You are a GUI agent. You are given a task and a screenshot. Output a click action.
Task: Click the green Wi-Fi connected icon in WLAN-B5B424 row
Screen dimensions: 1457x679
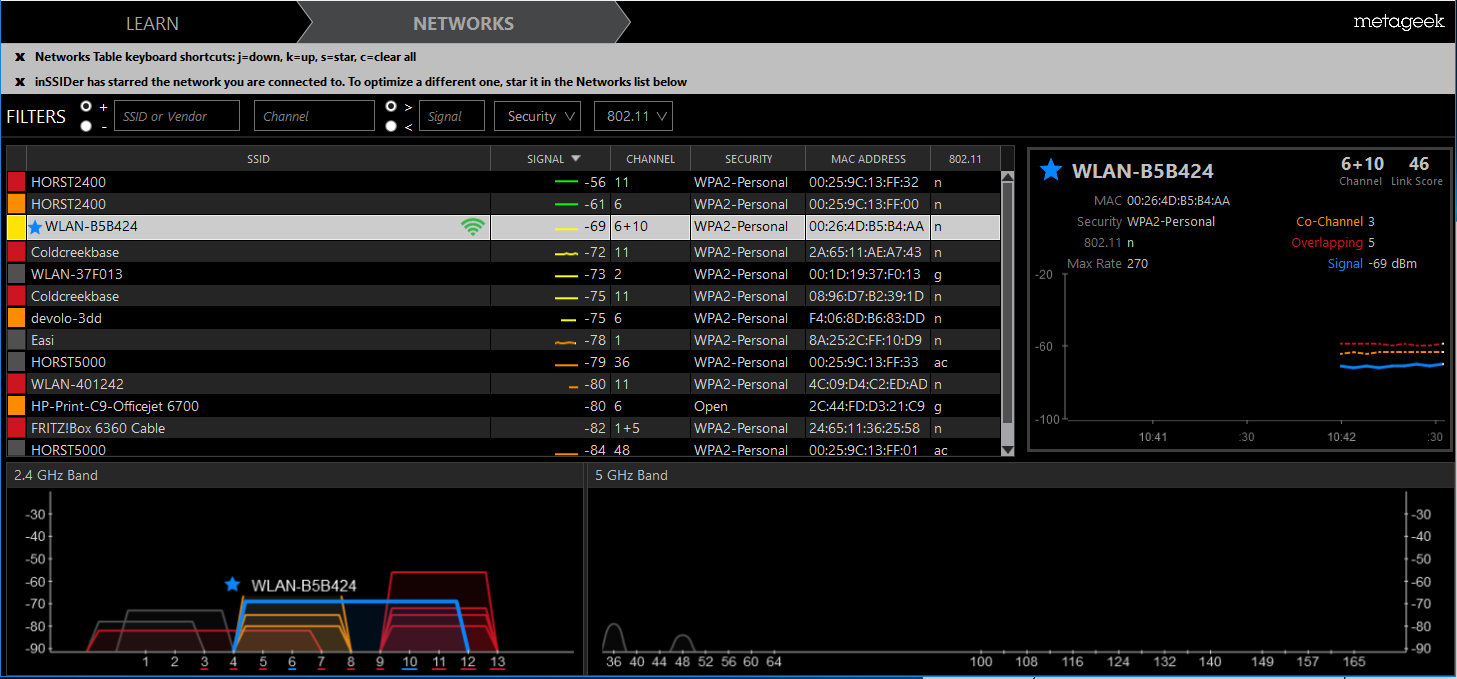(x=473, y=227)
